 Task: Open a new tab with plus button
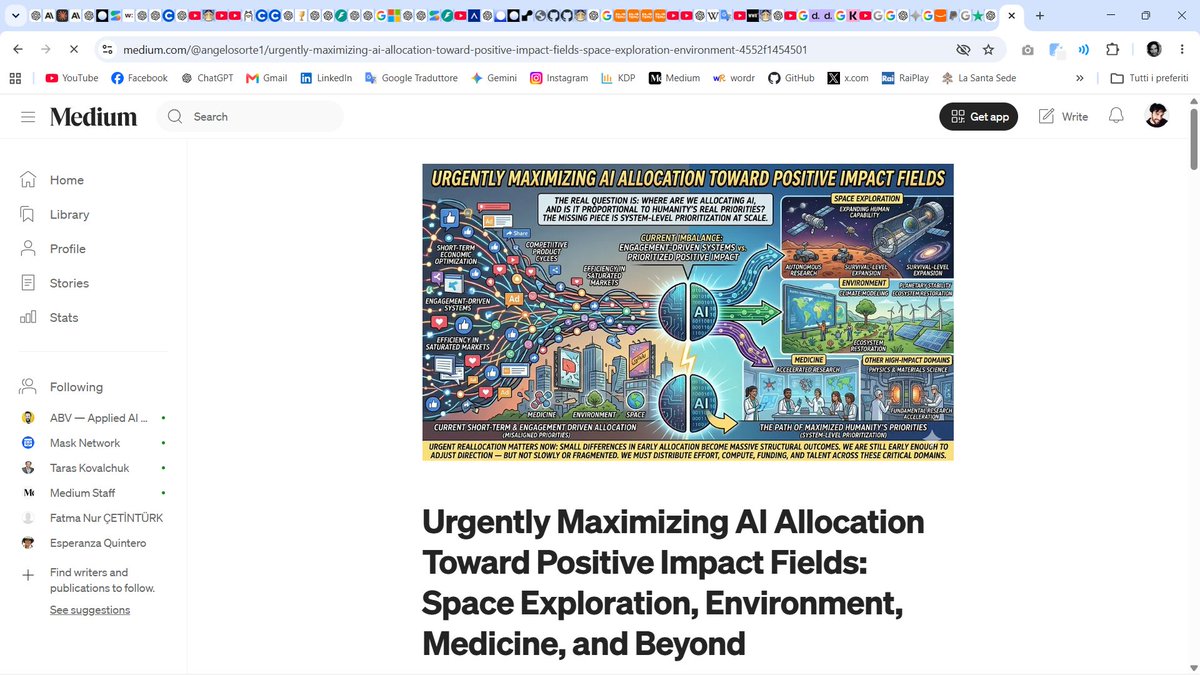pos(1040,16)
